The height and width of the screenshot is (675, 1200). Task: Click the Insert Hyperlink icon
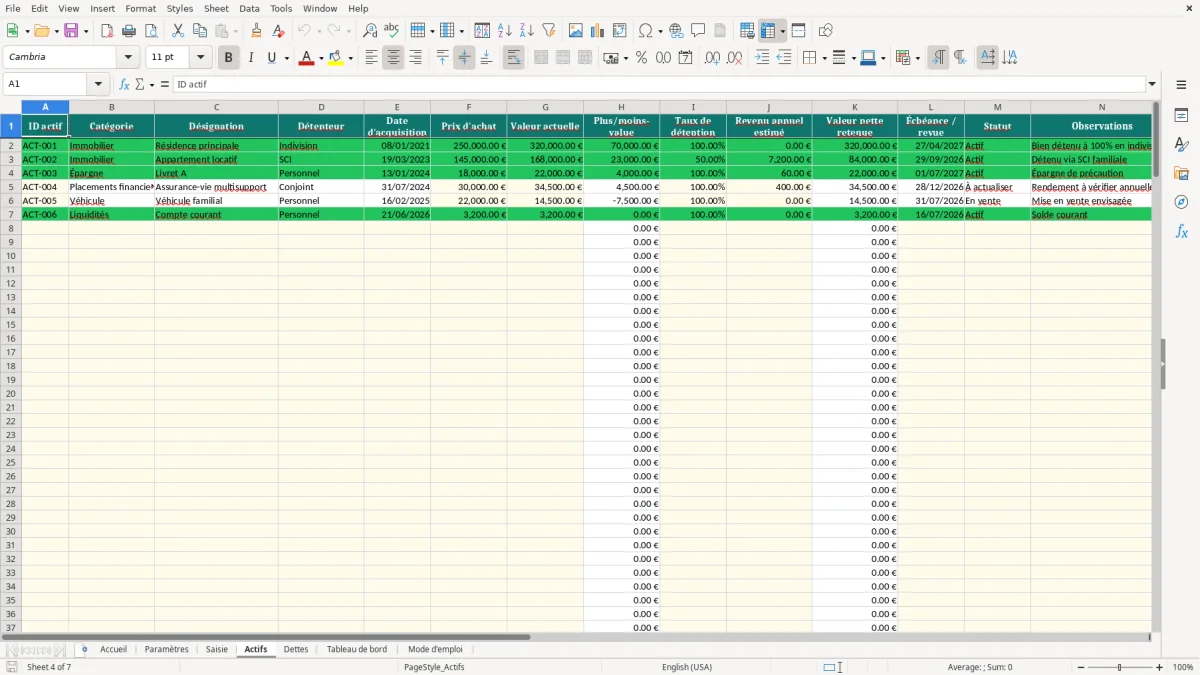tap(676, 31)
